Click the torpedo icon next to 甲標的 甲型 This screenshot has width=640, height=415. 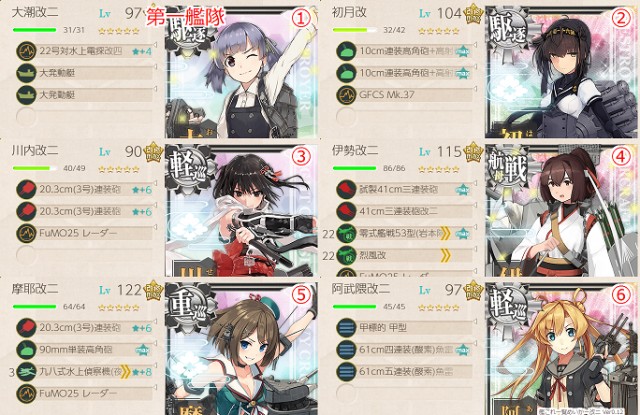[x=346, y=328]
